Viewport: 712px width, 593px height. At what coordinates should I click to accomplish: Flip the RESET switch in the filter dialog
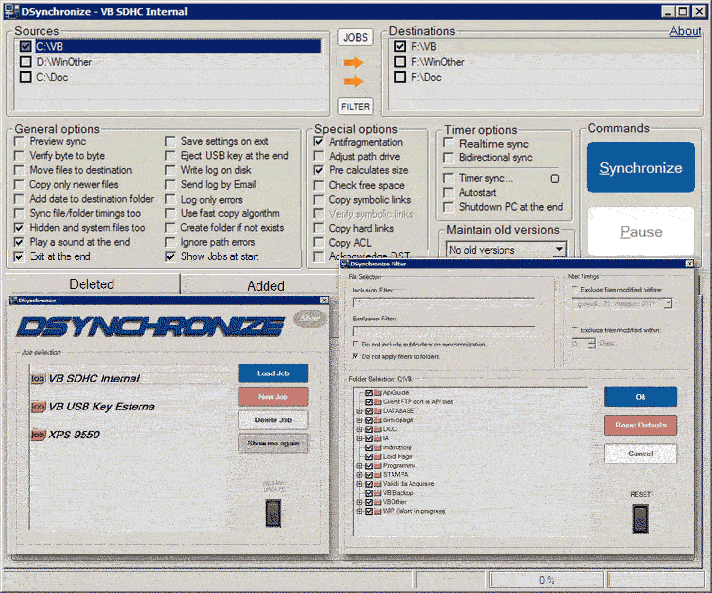(x=640, y=519)
